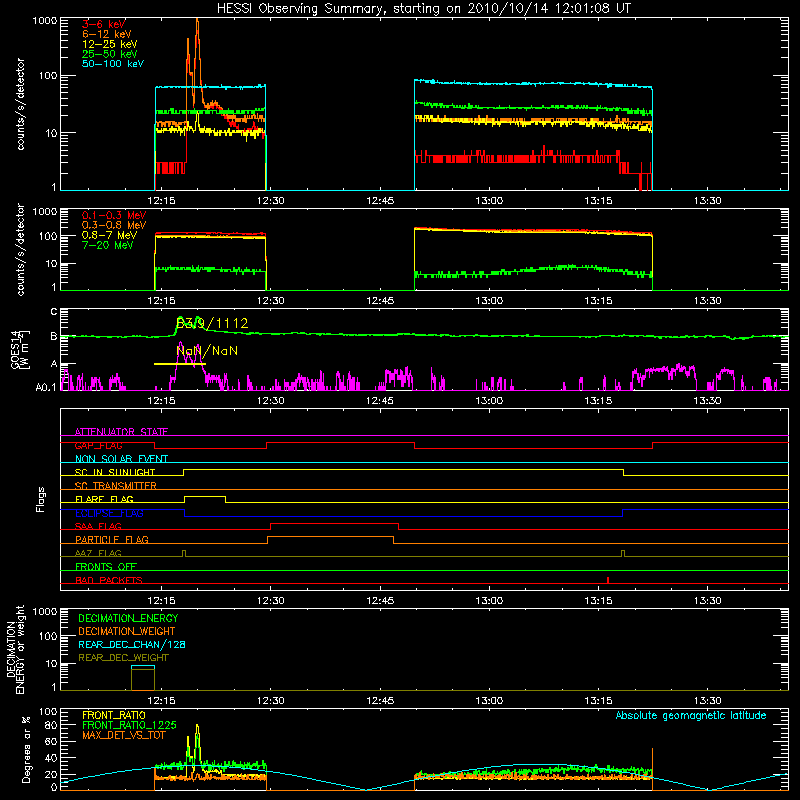800x800 pixels.
Task: Click the raised SAA_FLAG red step
Action: point(335,524)
